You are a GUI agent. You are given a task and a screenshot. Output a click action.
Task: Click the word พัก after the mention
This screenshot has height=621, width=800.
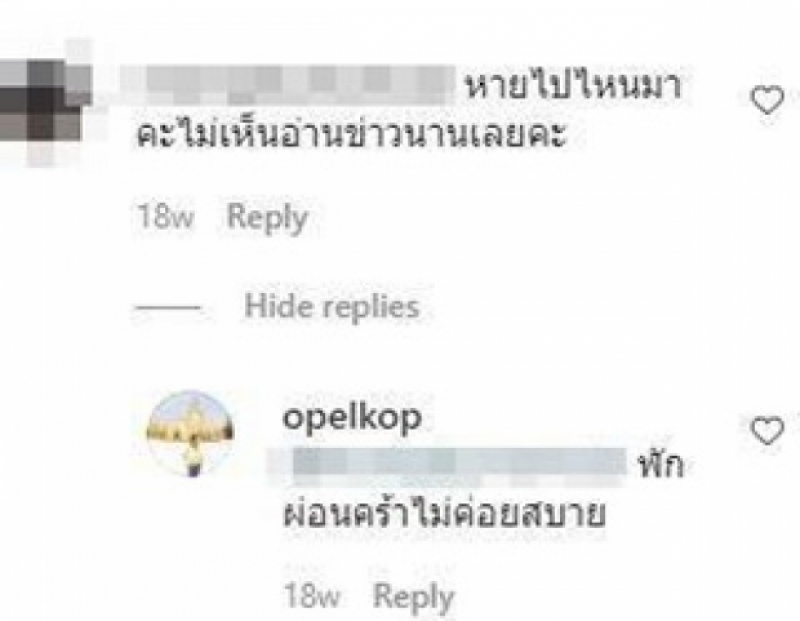pos(661,463)
